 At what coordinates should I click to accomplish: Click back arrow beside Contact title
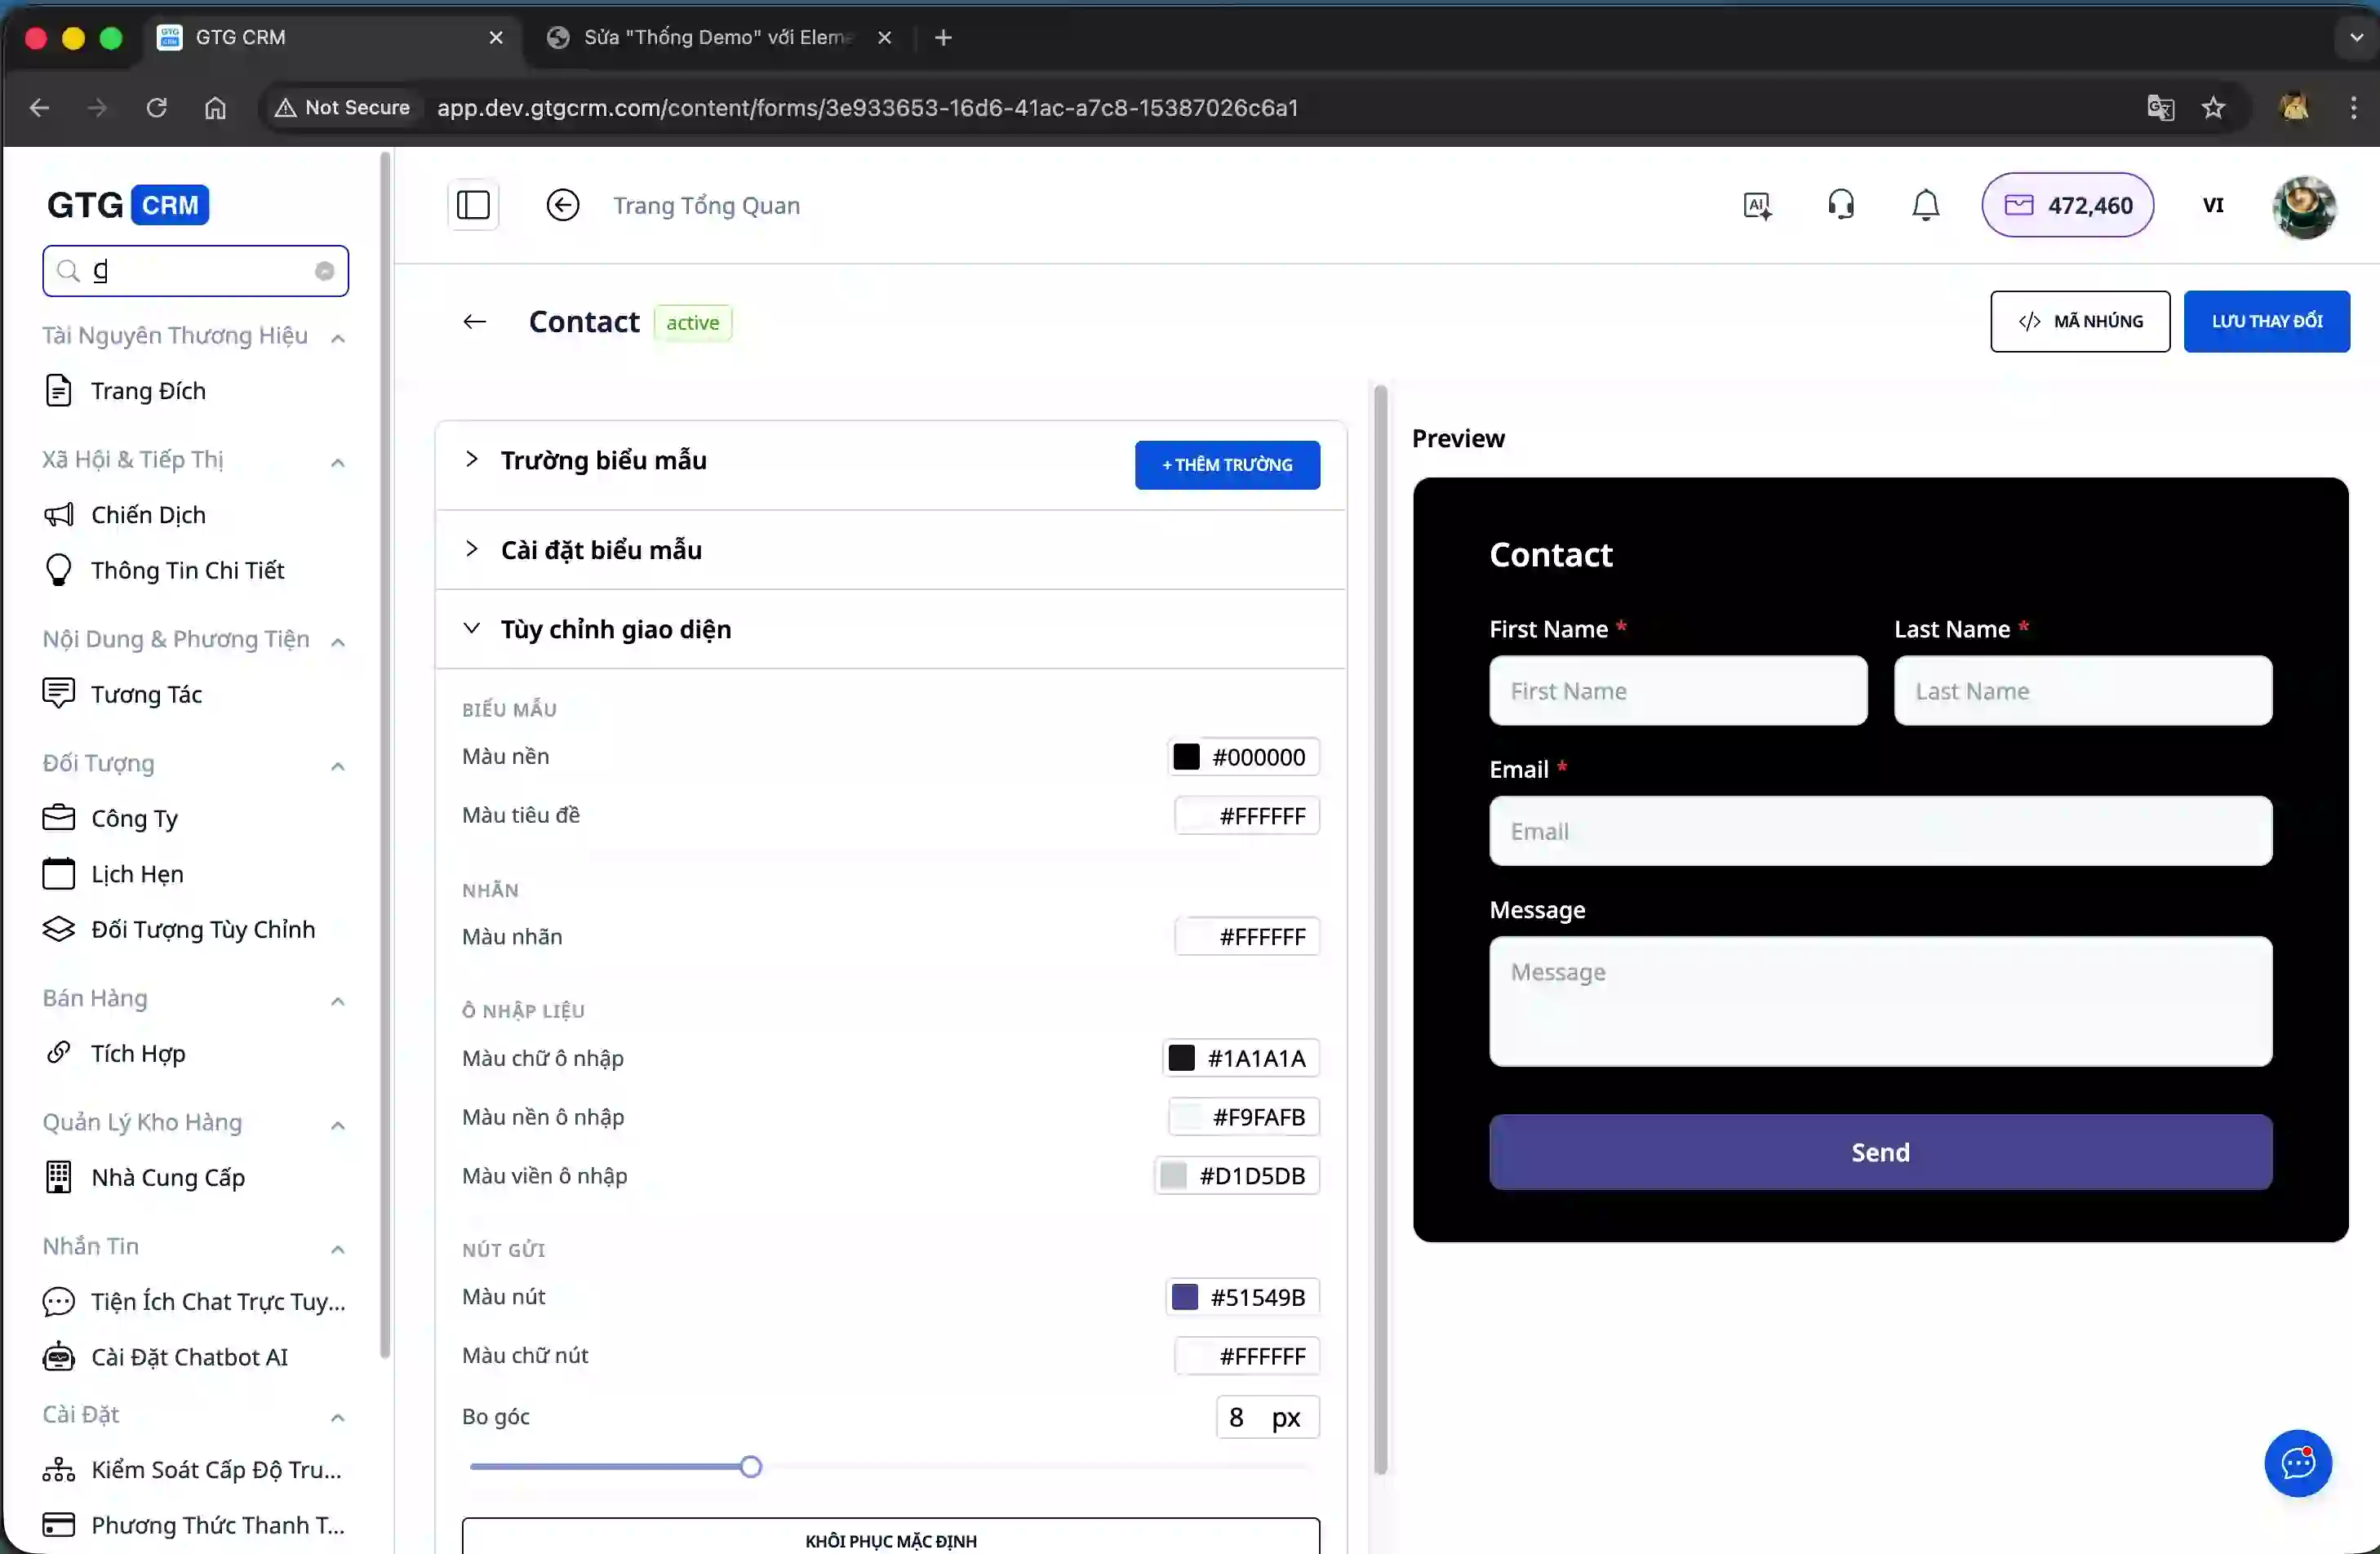[x=475, y=322]
